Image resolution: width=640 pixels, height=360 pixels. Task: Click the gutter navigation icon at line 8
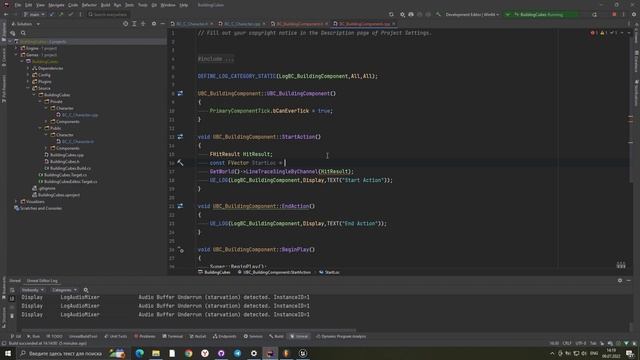[180, 93]
